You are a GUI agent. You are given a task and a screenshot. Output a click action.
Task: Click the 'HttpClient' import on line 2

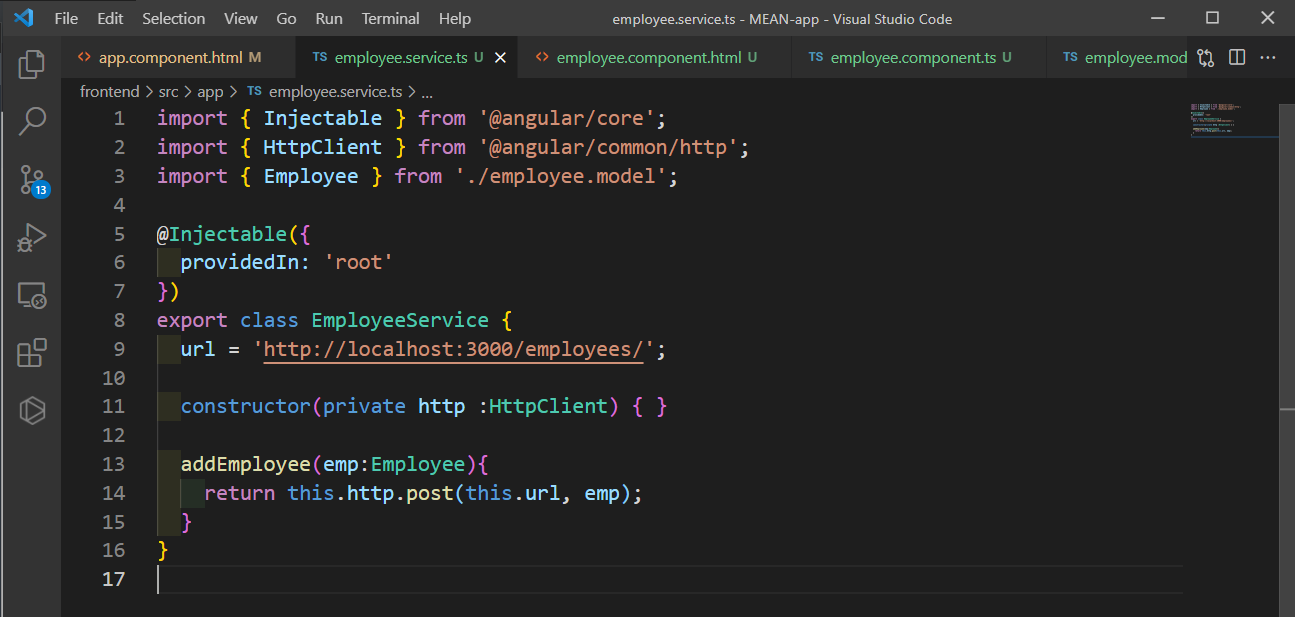click(x=322, y=147)
